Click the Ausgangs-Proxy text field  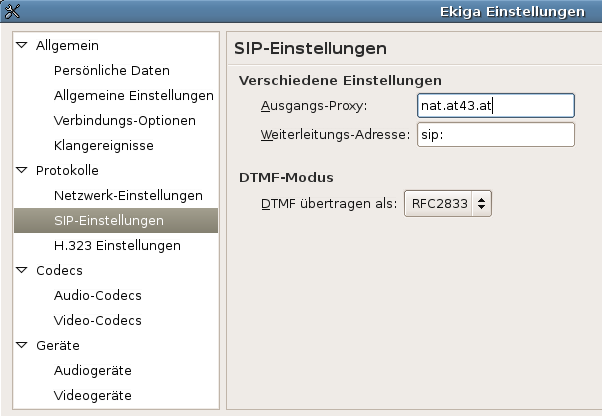click(496, 106)
